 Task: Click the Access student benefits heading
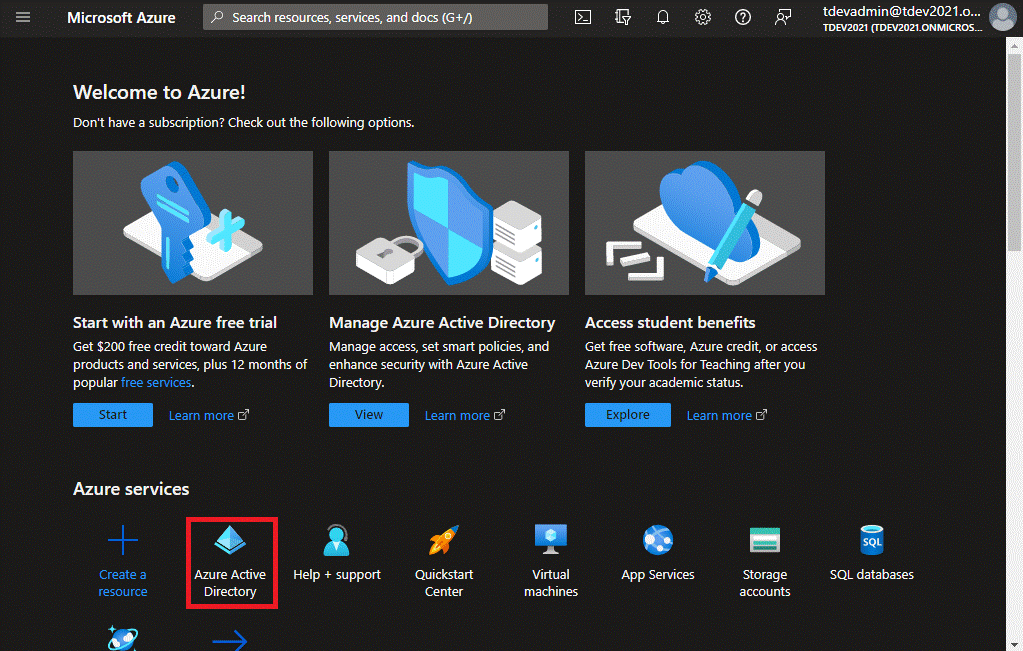tap(670, 323)
